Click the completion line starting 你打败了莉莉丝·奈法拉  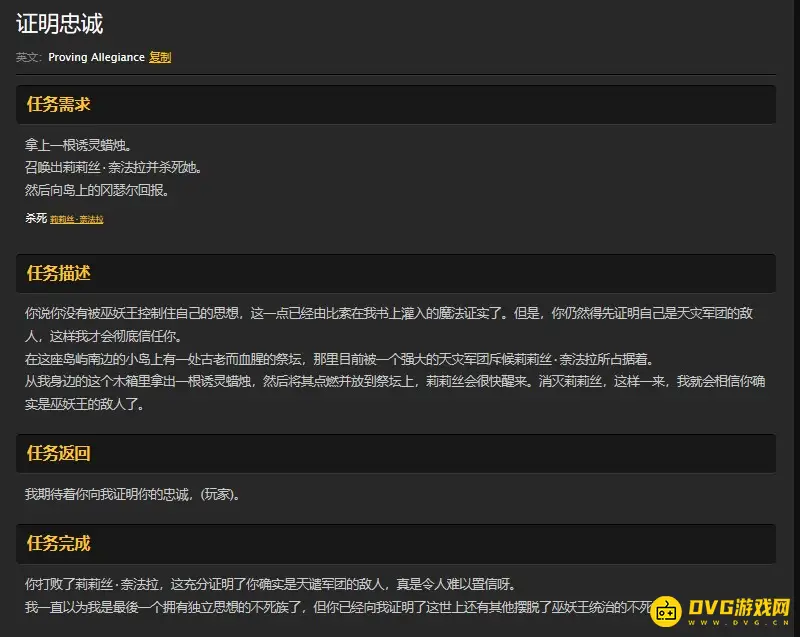click(x=270, y=584)
